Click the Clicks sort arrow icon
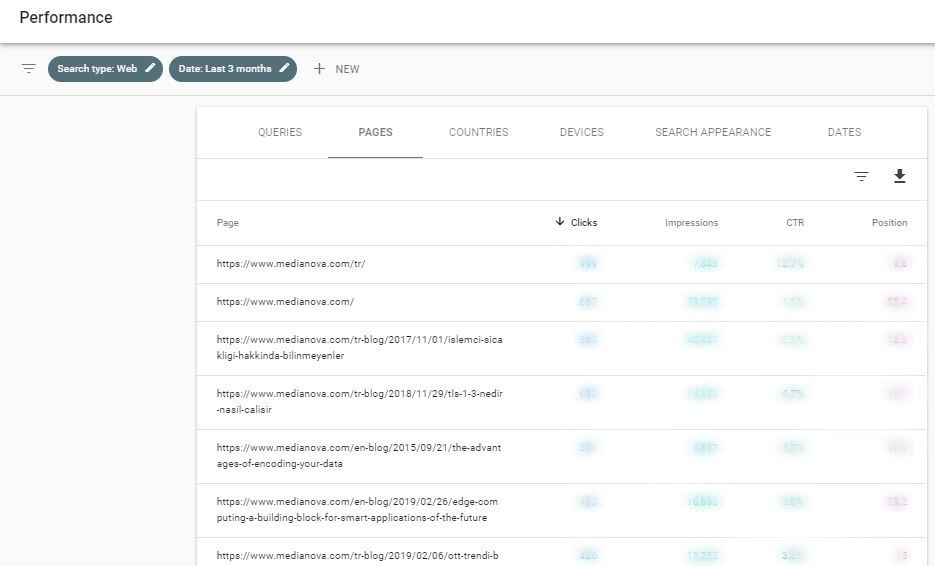935x566 pixels. (559, 221)
